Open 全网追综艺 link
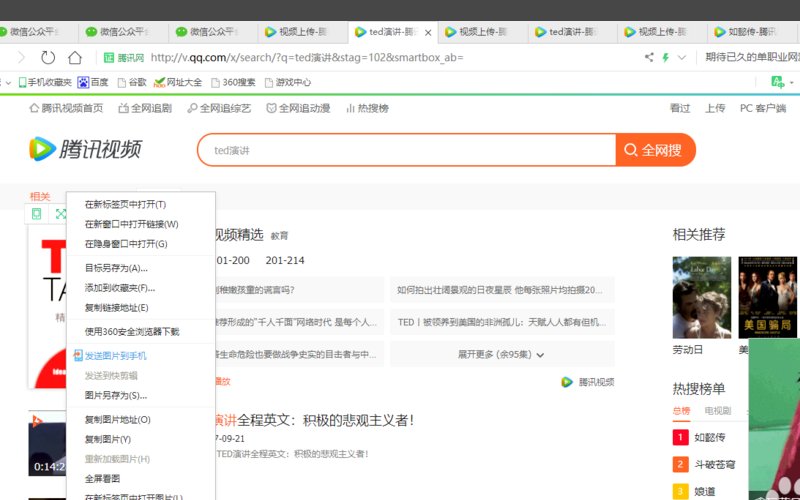800x500 pixels. click(219, 108)
